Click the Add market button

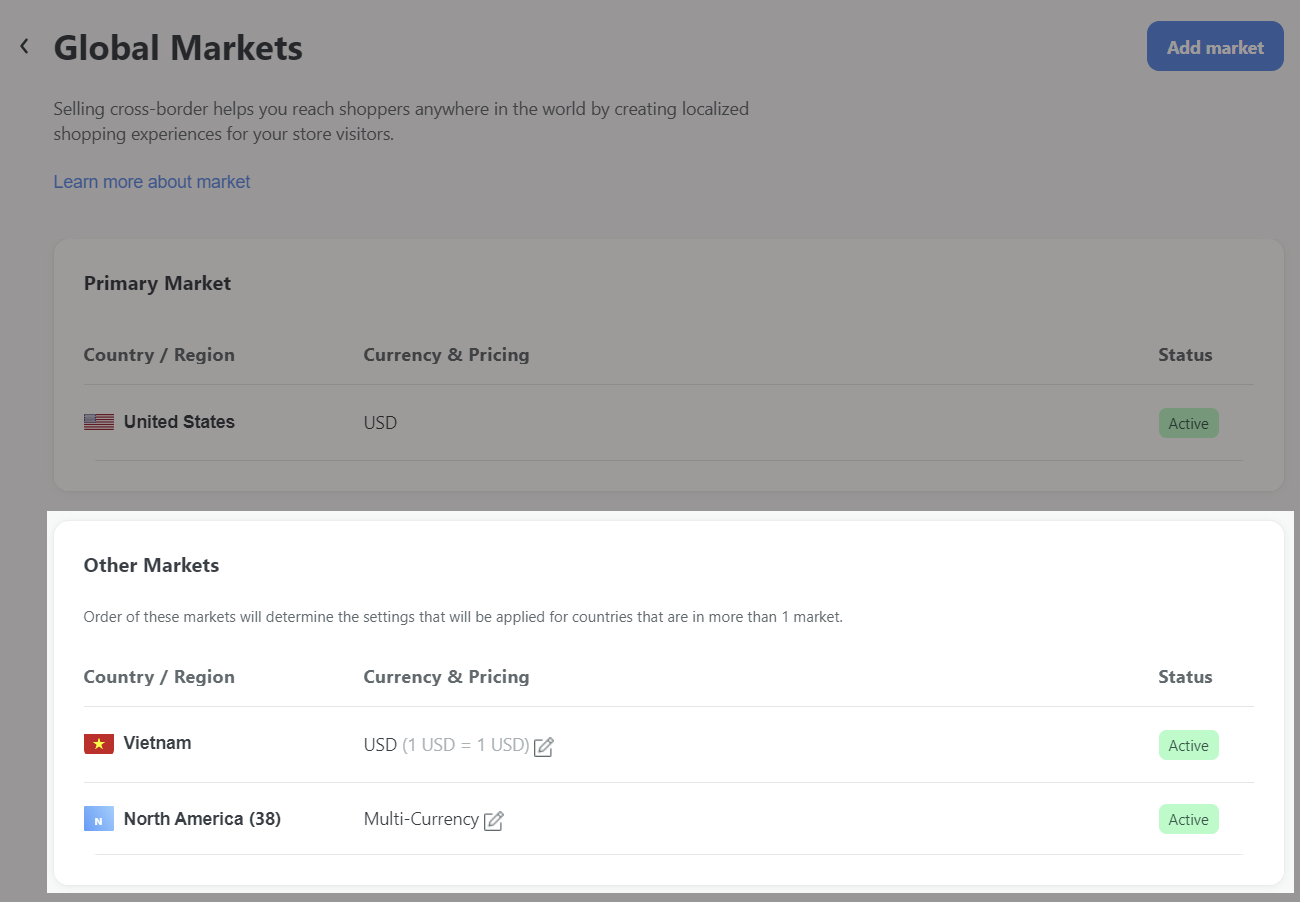tap(1215, 47)
